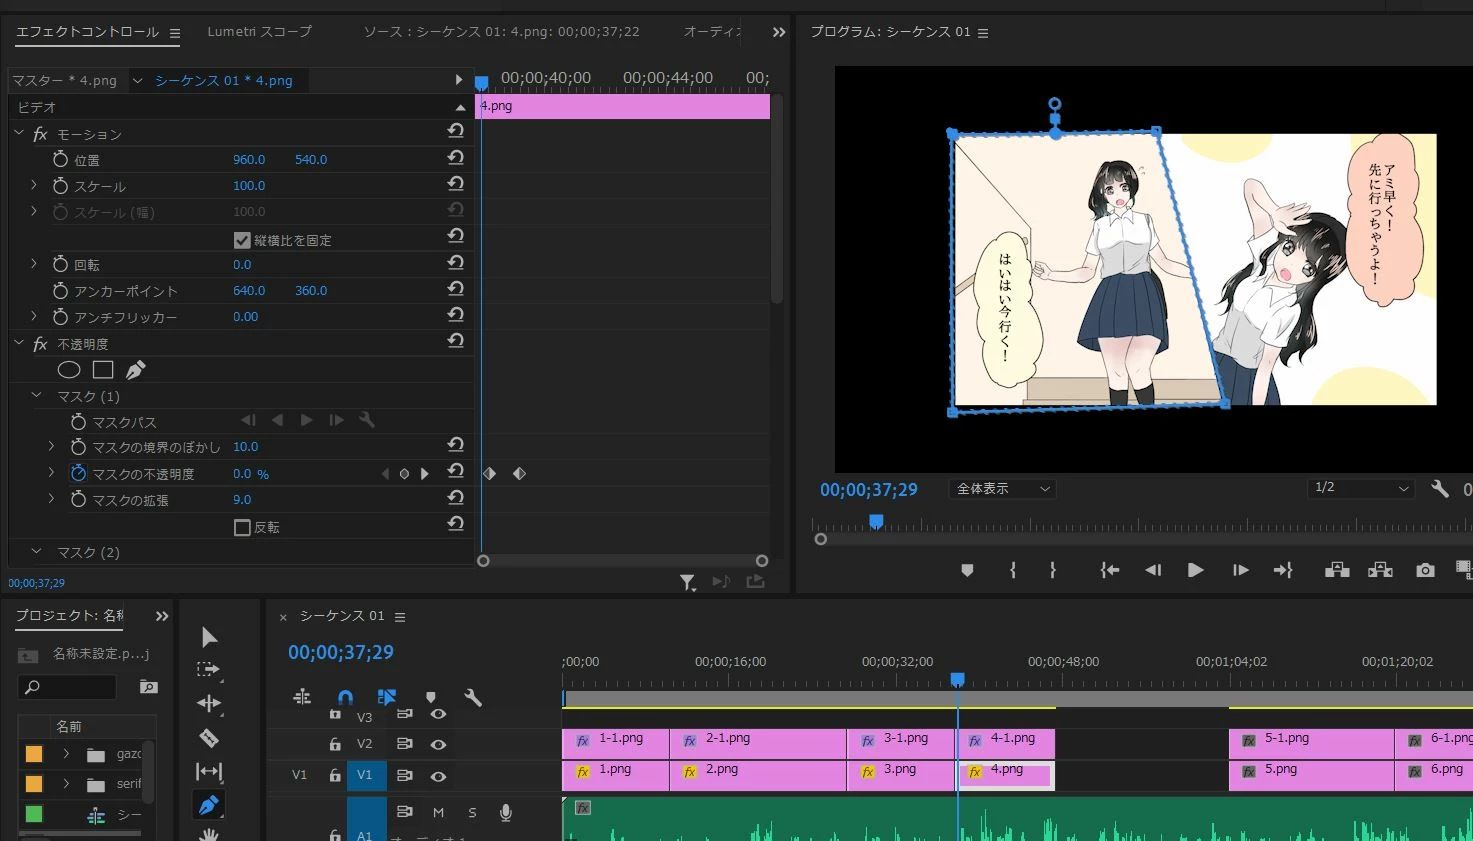Select the Selection tool arrow
This screenshot has width=1473, height=841.
tap(209, 637)
